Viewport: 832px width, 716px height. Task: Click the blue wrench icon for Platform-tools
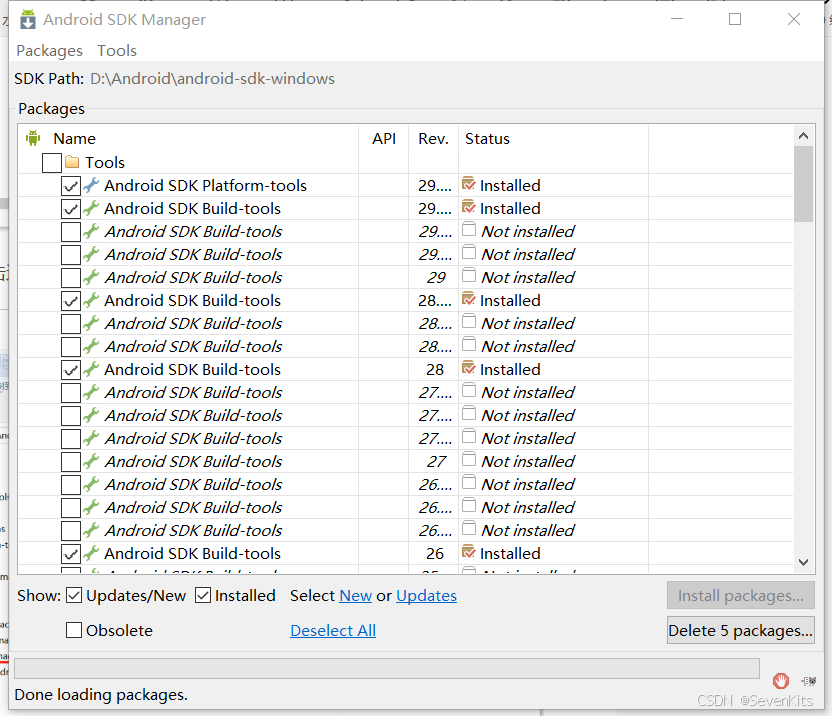click(x=91, y=185)
